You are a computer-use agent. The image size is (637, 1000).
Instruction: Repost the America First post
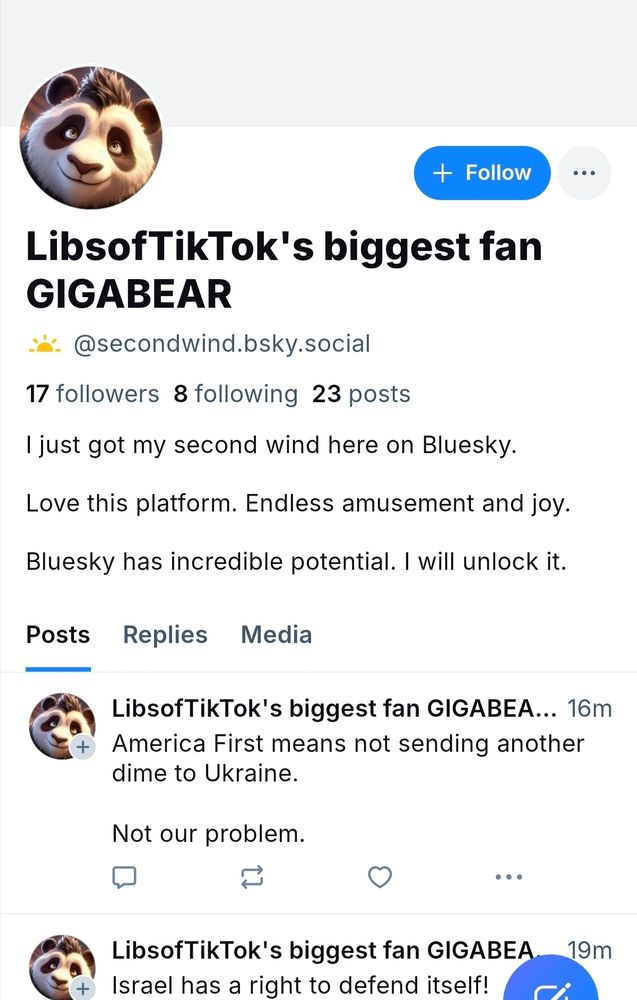click(252, 877)
